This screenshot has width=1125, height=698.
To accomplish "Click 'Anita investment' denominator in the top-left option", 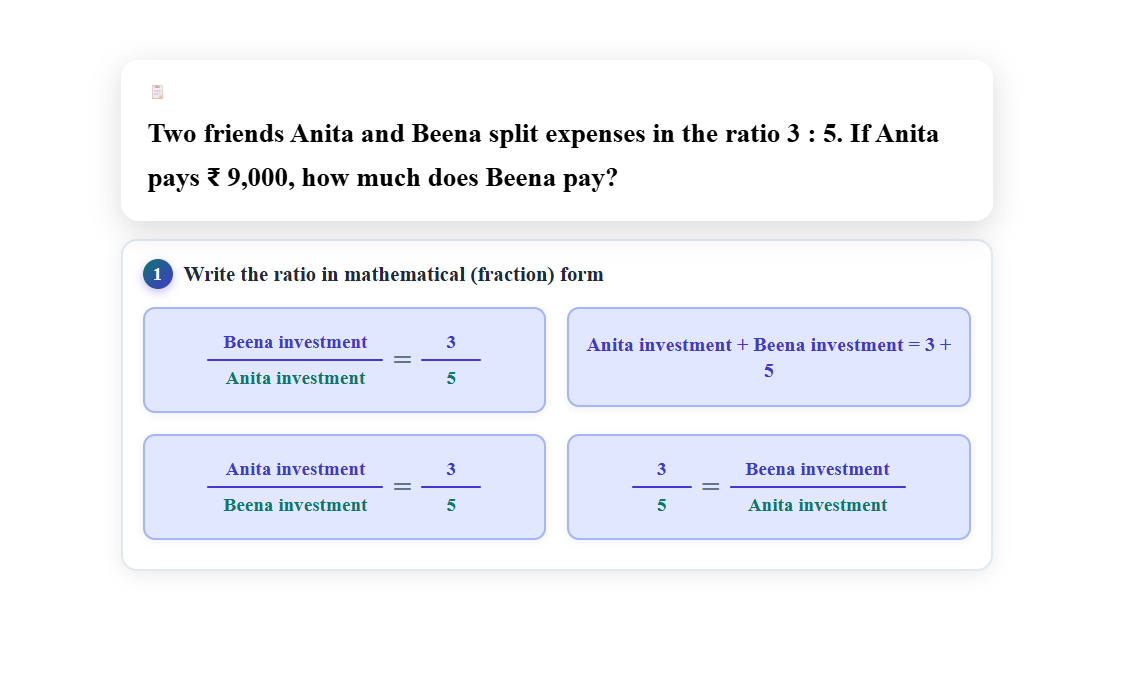I will coord(295,378).
